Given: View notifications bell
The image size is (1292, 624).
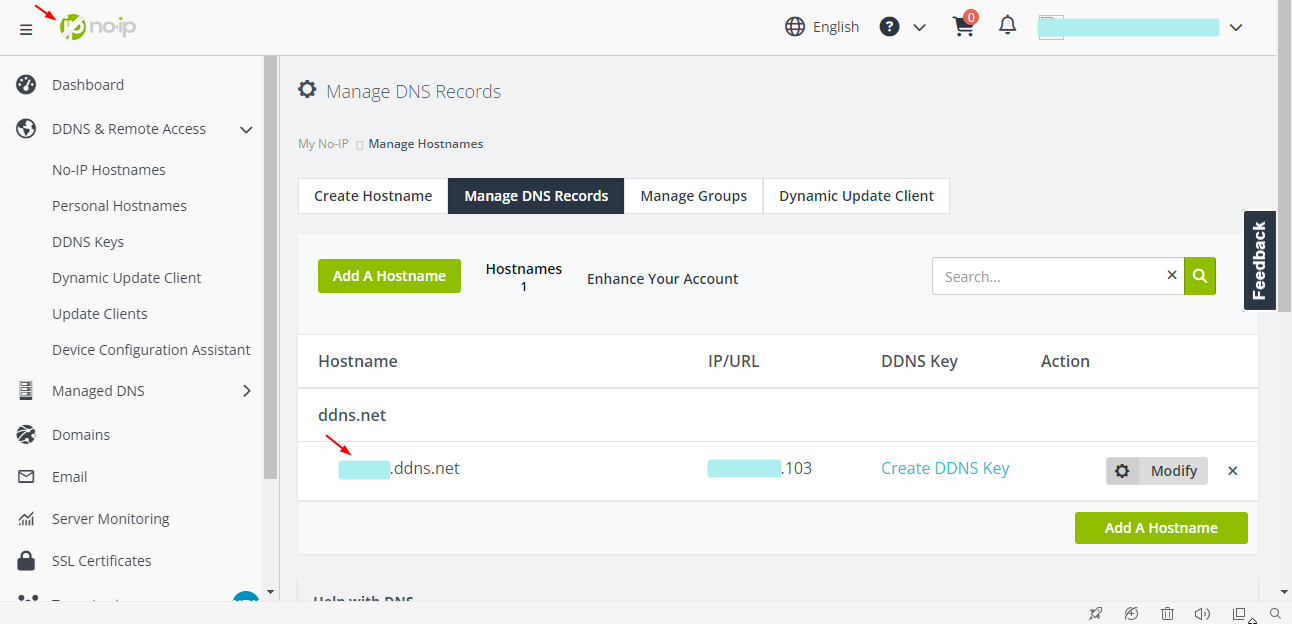Looking at the screenshot, I should pos(1008,26).
